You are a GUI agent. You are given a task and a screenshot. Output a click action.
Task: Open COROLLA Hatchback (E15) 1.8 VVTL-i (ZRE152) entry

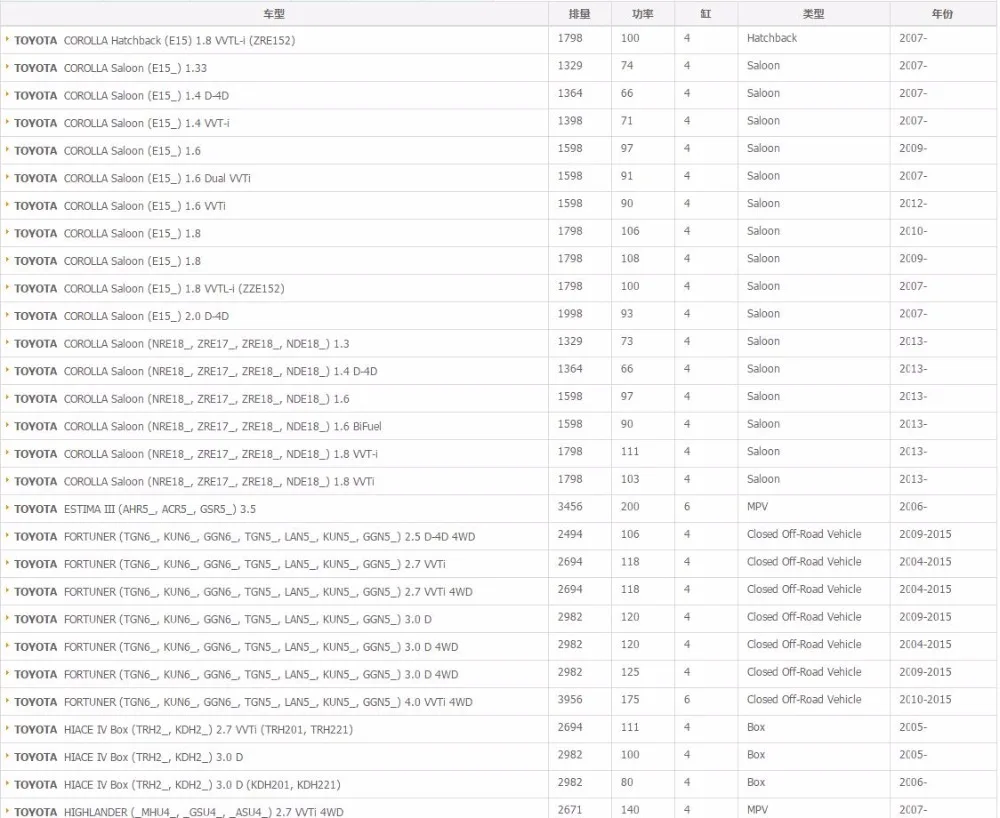[154, 41]
